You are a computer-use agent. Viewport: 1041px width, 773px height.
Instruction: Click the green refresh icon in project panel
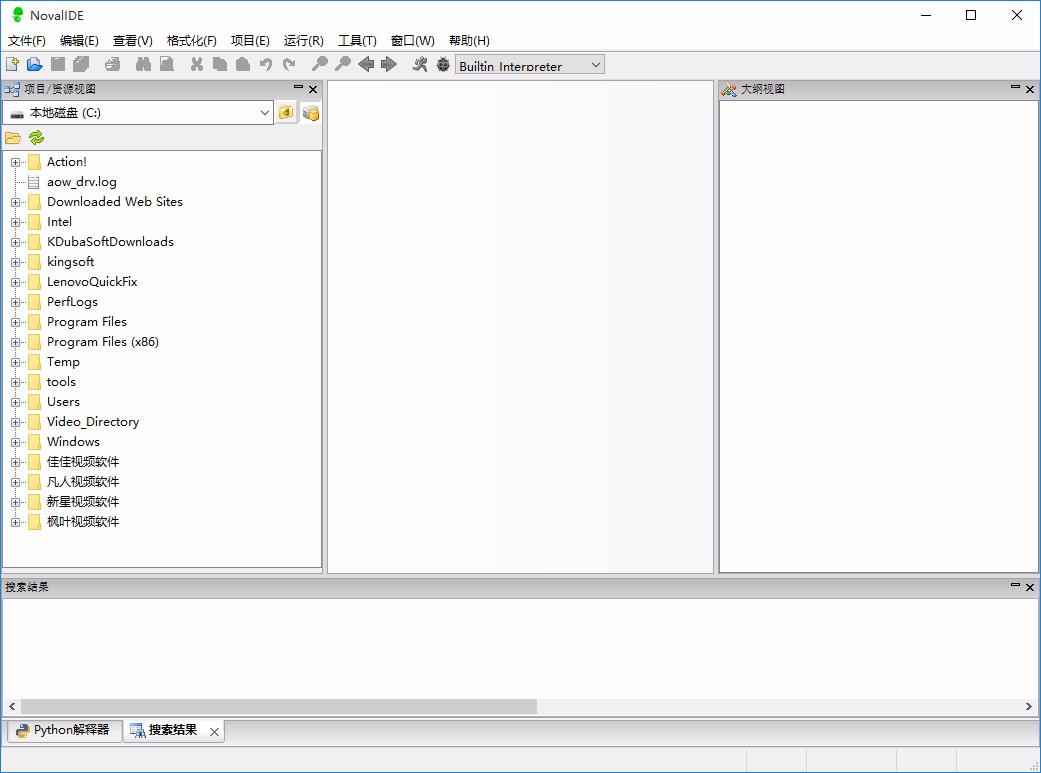[x=37, y=137]
